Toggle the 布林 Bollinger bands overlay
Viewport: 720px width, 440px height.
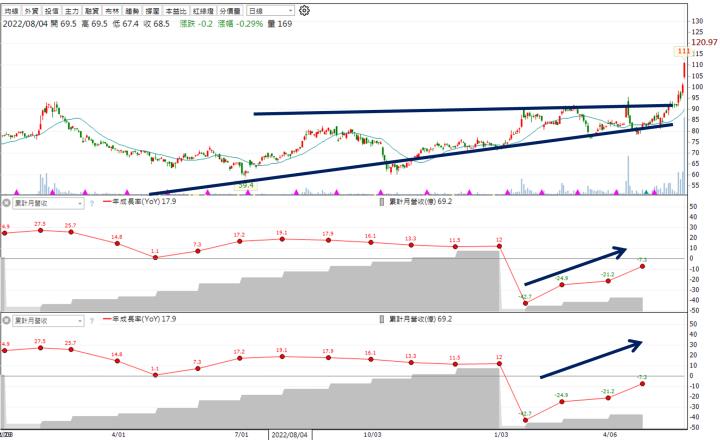(112, 11)
